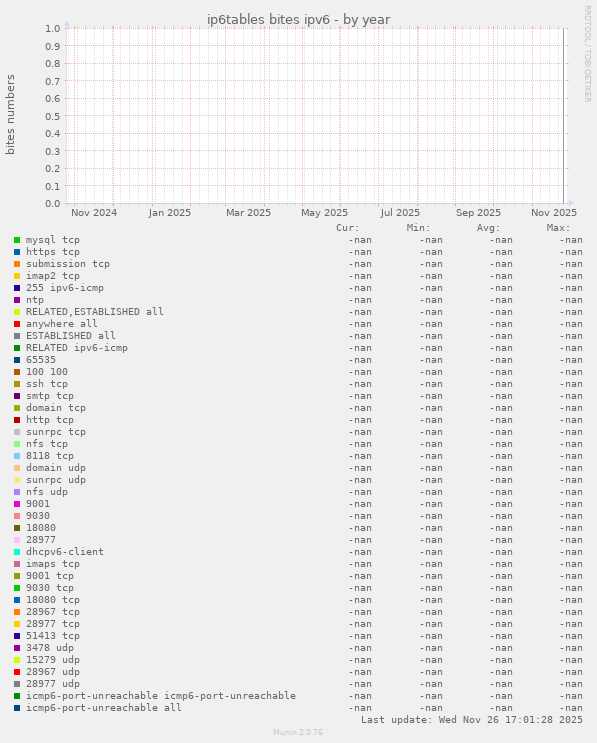This screenshot has width=597, height=743.
Task: Click the 'Last update' timestamp text
Action: point(472,720)
